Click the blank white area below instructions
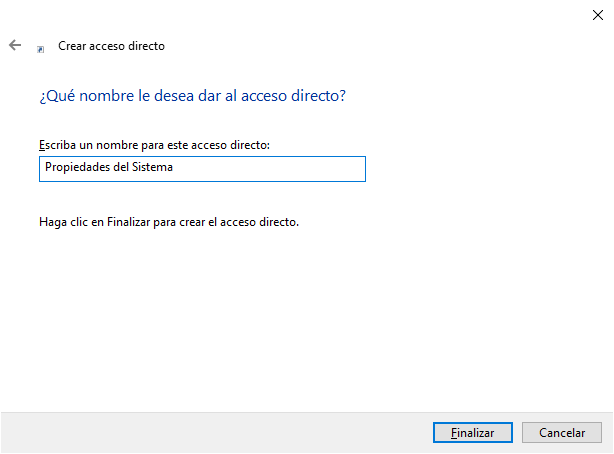This screenshot has height=454, width=614. click(x=300, y=320)
